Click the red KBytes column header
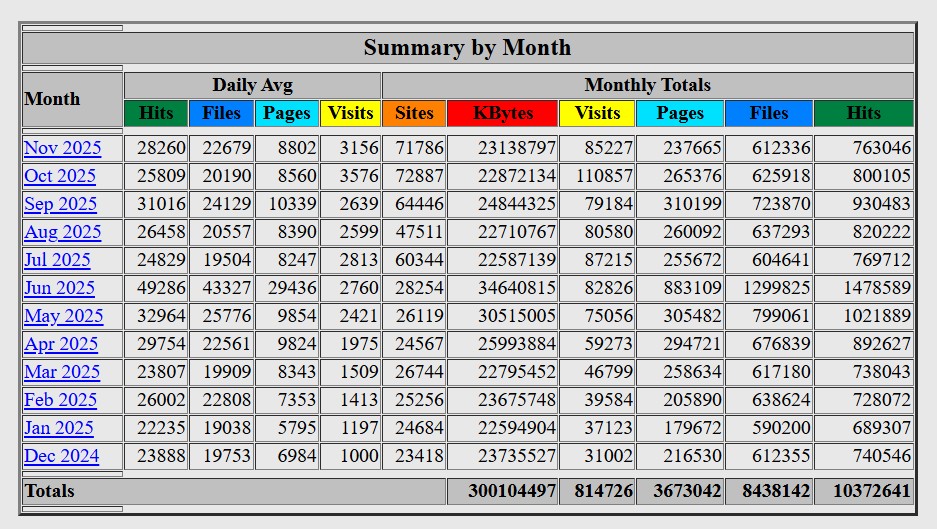The width and height of the screenshot is (937, 529). coord(502,113)
